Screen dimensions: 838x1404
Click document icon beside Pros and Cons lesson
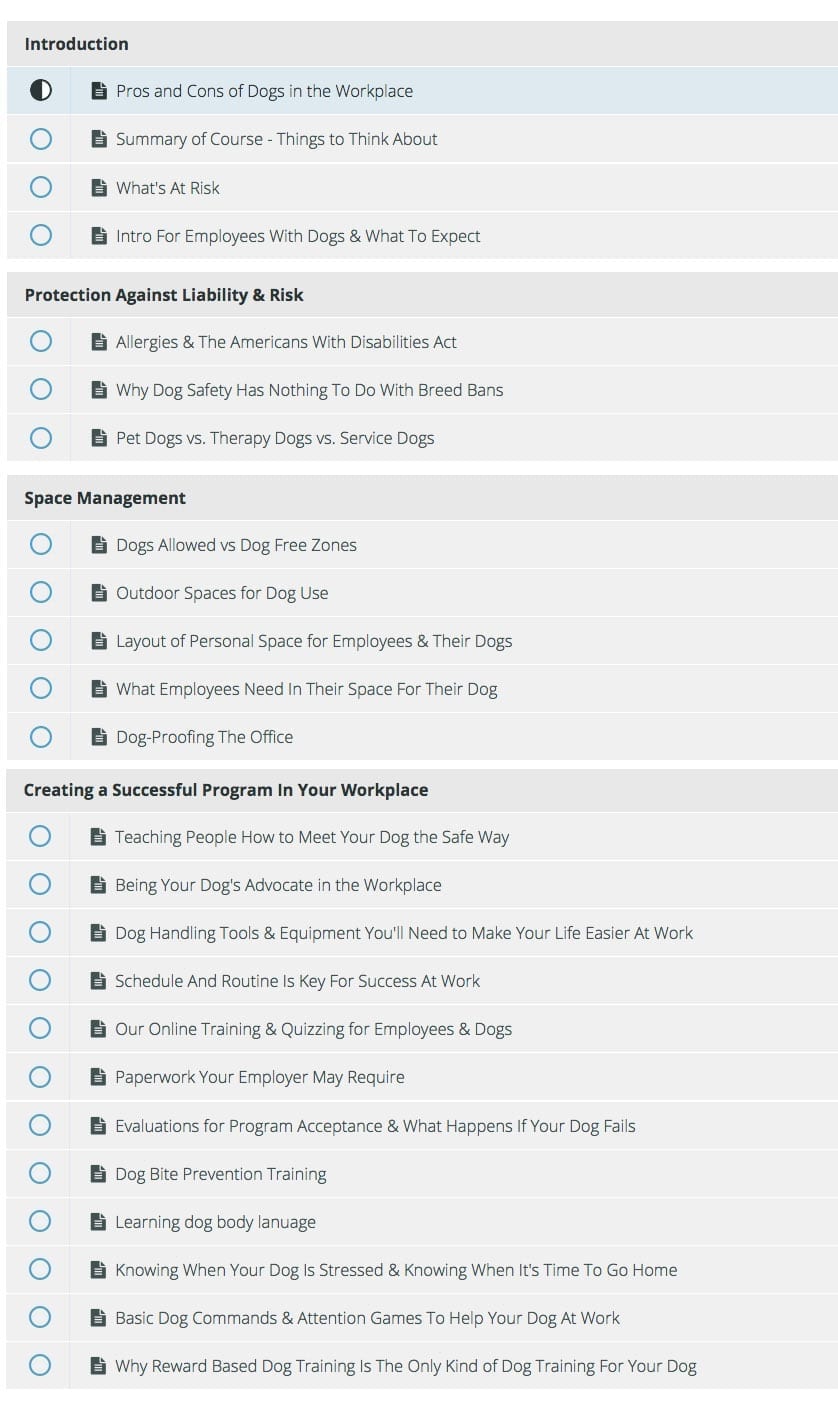[99, 90]
